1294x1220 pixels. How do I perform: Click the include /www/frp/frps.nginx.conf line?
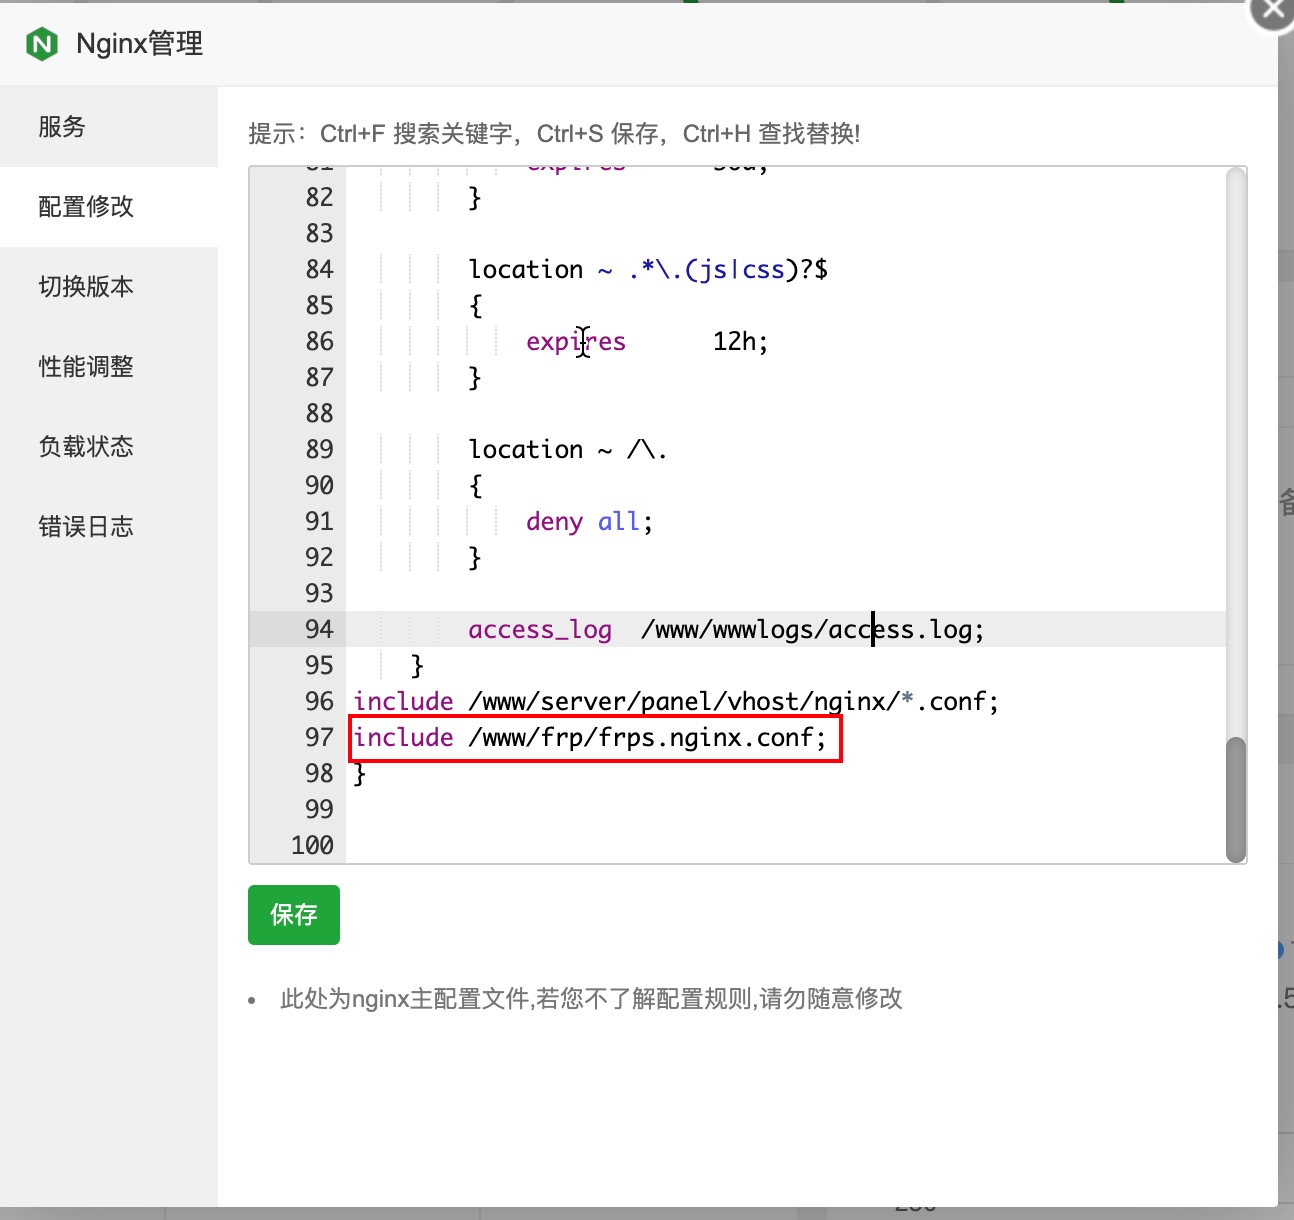pyautogui.click(x=590, y=738)
